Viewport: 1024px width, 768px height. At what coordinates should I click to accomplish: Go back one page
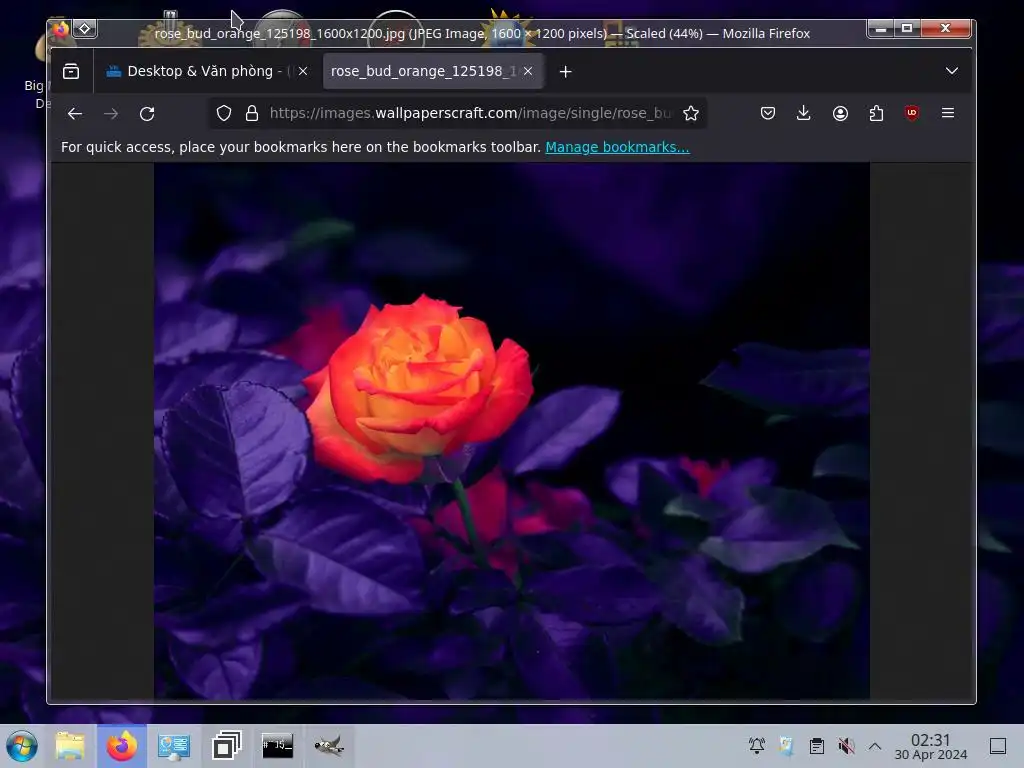(75, 114)
